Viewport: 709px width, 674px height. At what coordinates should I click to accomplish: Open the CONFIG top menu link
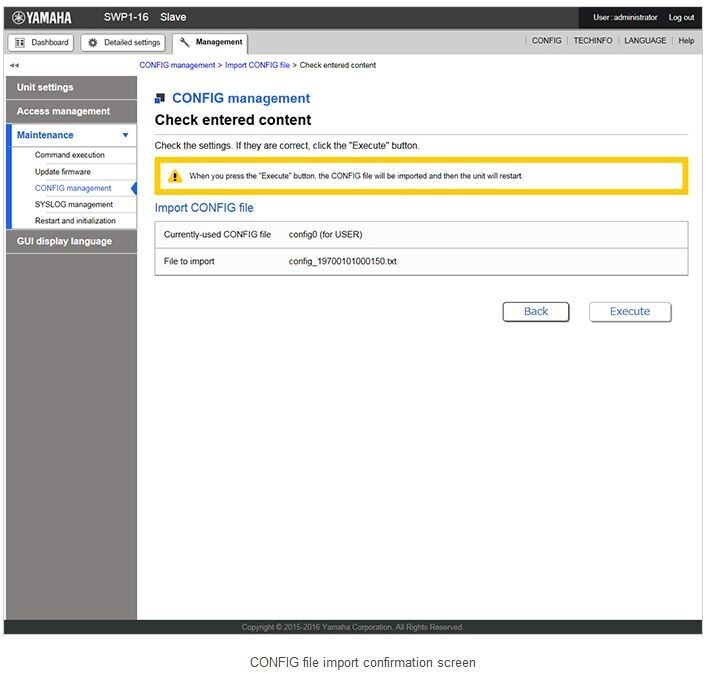point(547,41)
